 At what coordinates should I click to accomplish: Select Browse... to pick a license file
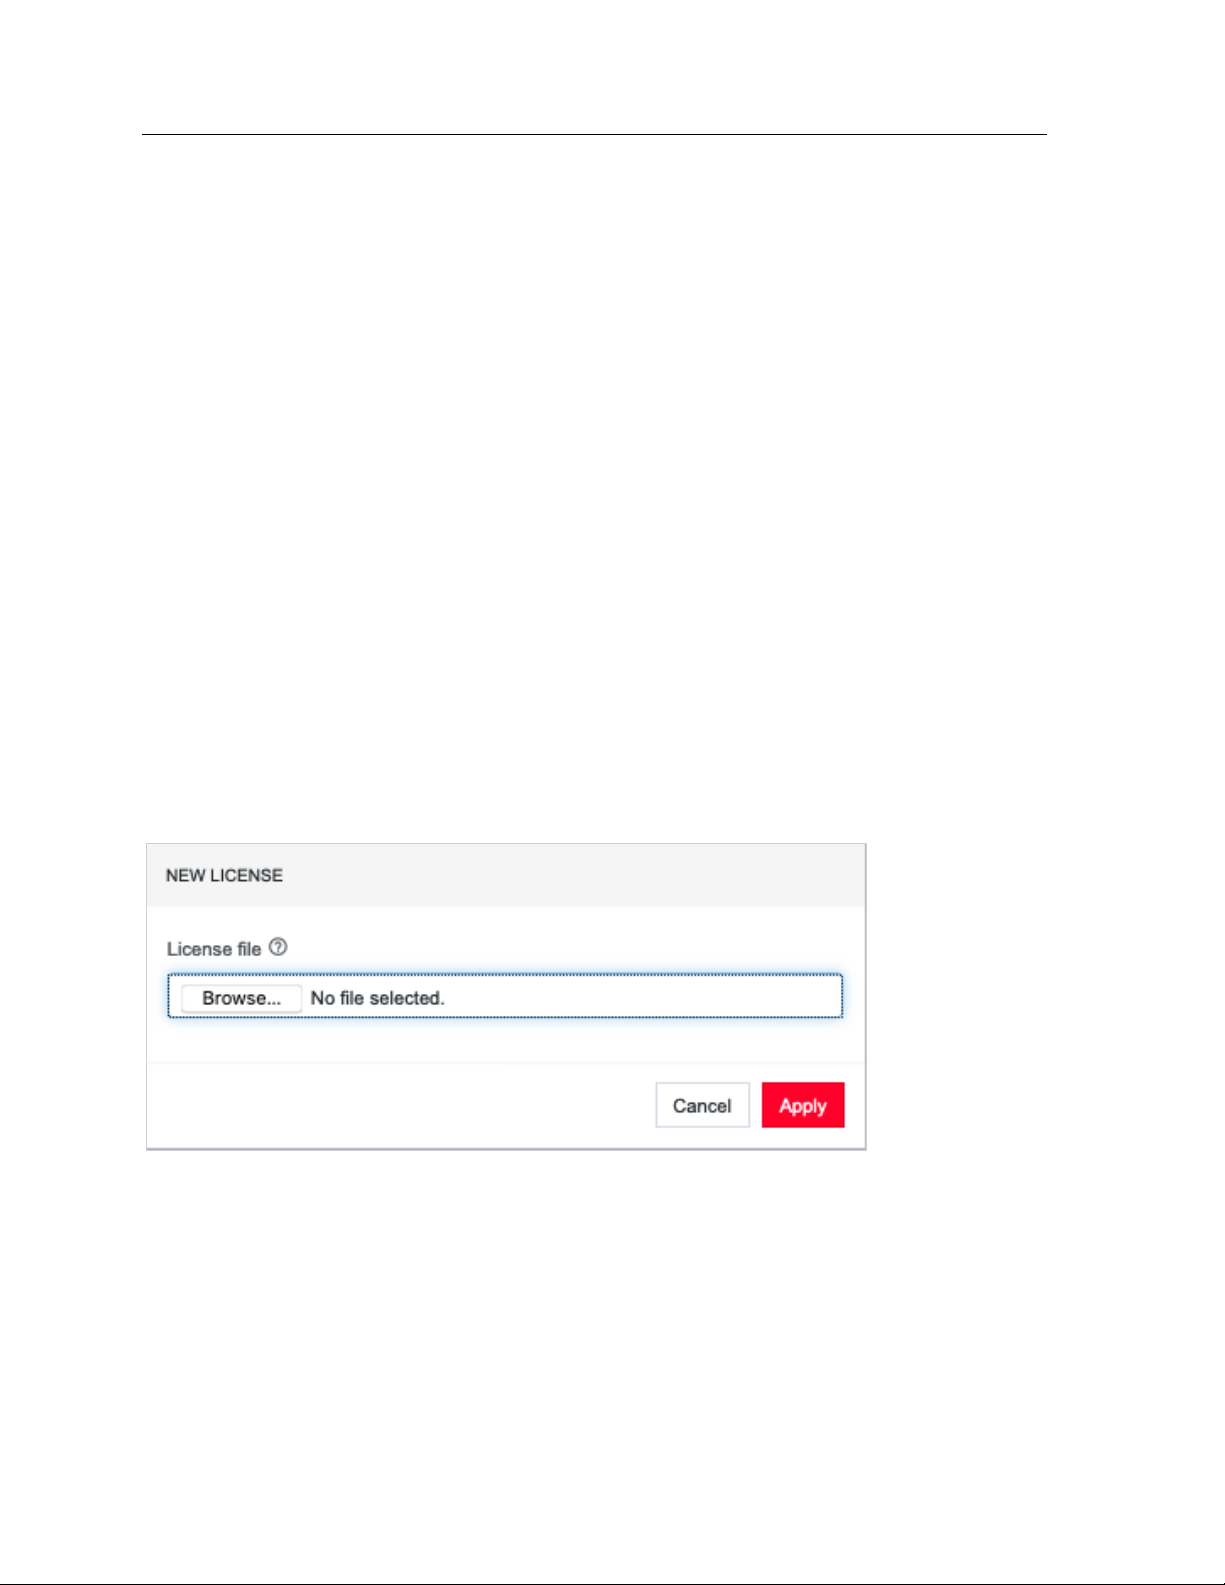tap(241, 998)
